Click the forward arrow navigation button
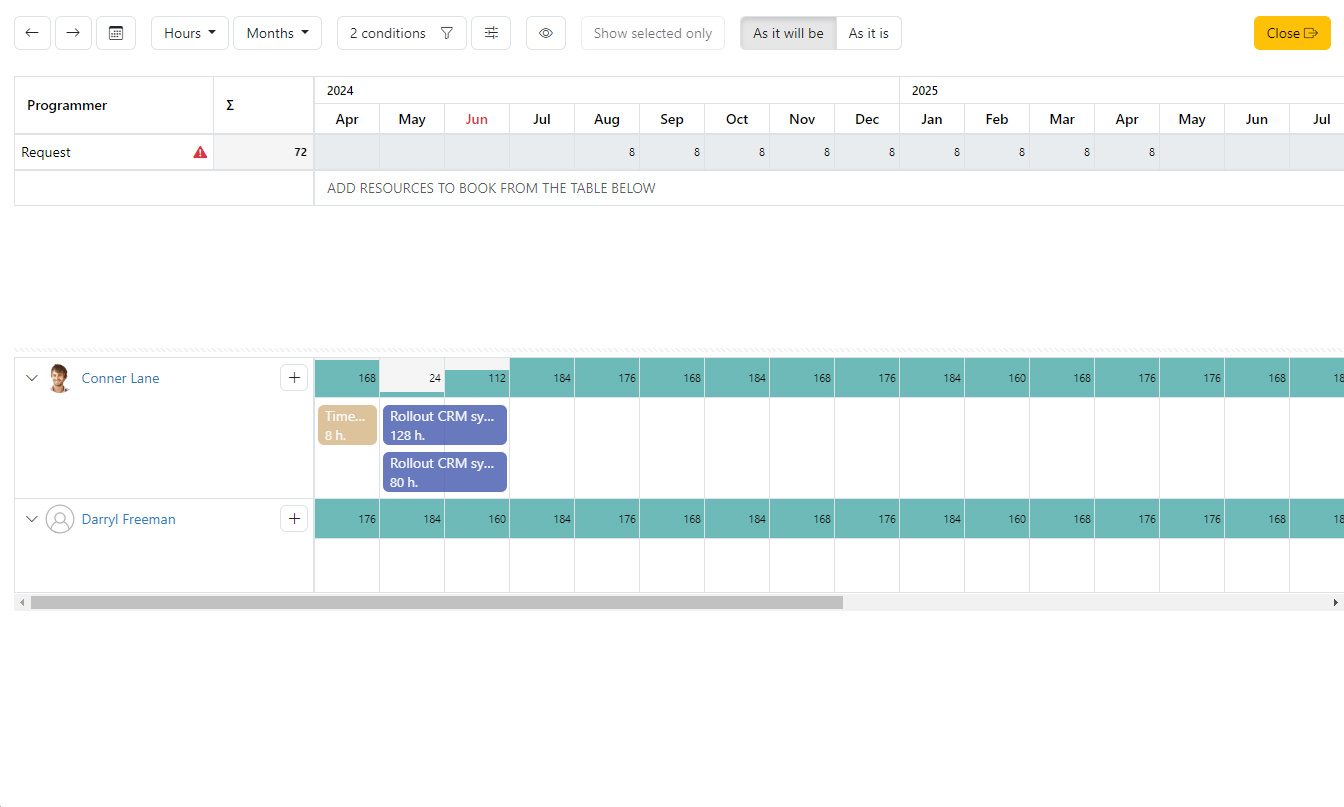The image size is (1344, 807). pyautogui.click(x=74, y=33)
